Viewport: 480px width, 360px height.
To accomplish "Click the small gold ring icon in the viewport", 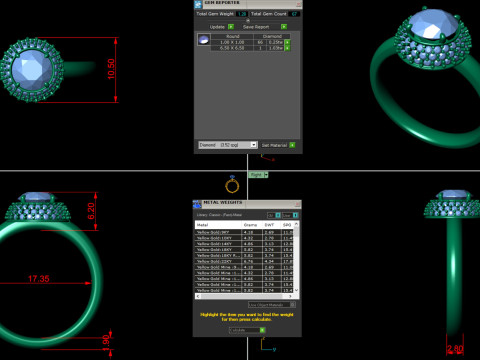I will click(x=232, y=185).
